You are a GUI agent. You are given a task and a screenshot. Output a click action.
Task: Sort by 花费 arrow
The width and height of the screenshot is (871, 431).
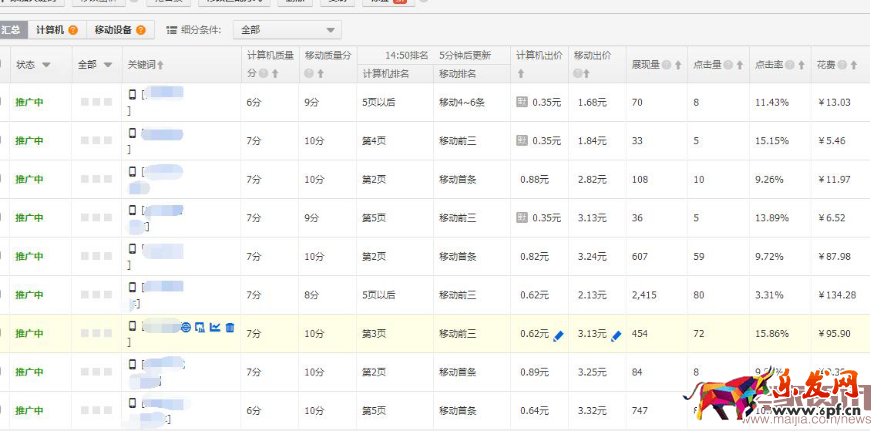click(854, 65)
